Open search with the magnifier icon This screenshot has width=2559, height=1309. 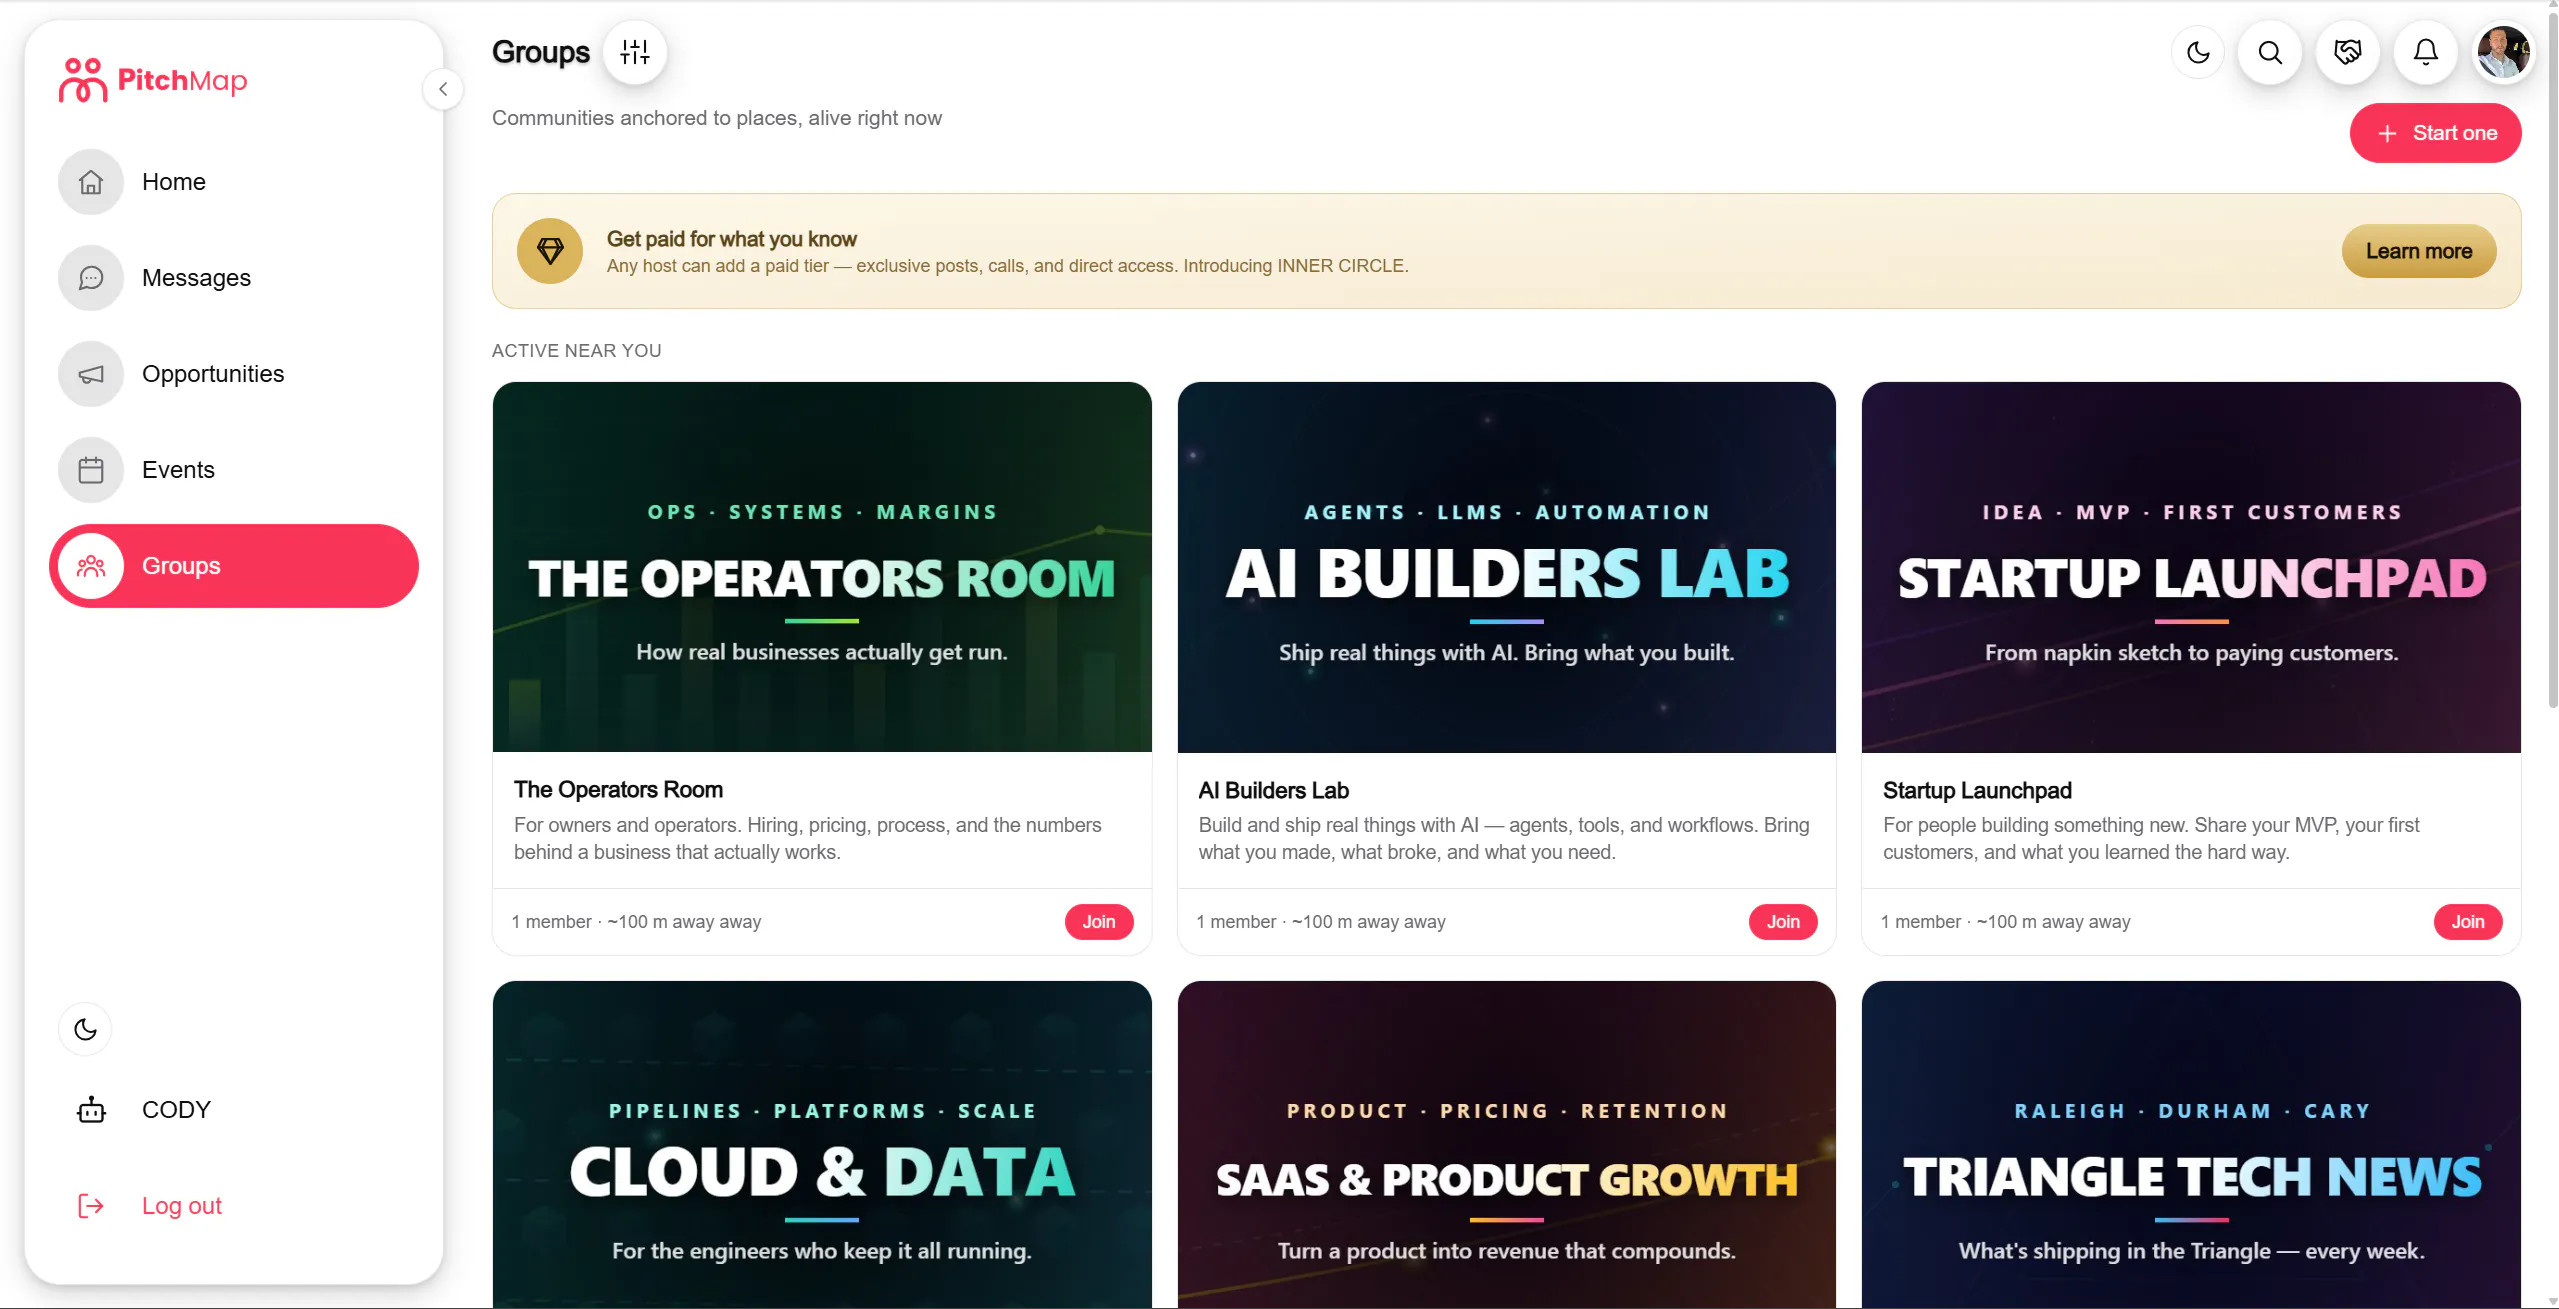[2271, 52]
